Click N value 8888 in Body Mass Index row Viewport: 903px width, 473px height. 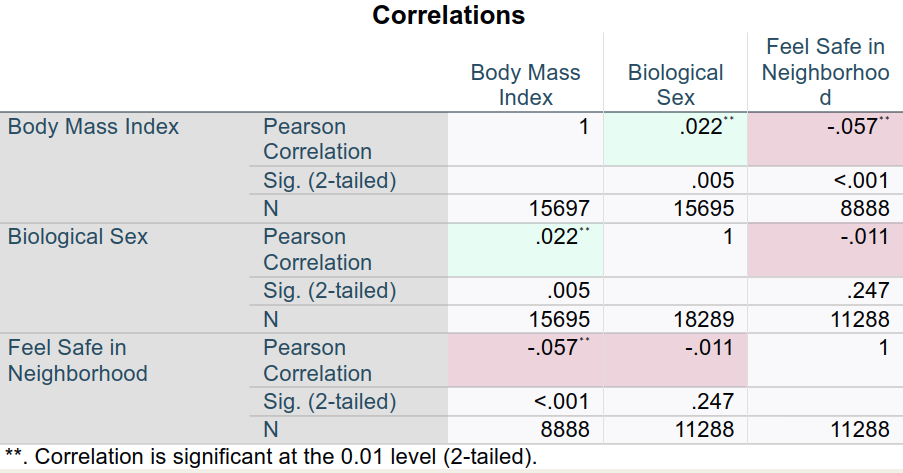click(x=859, y=209)
